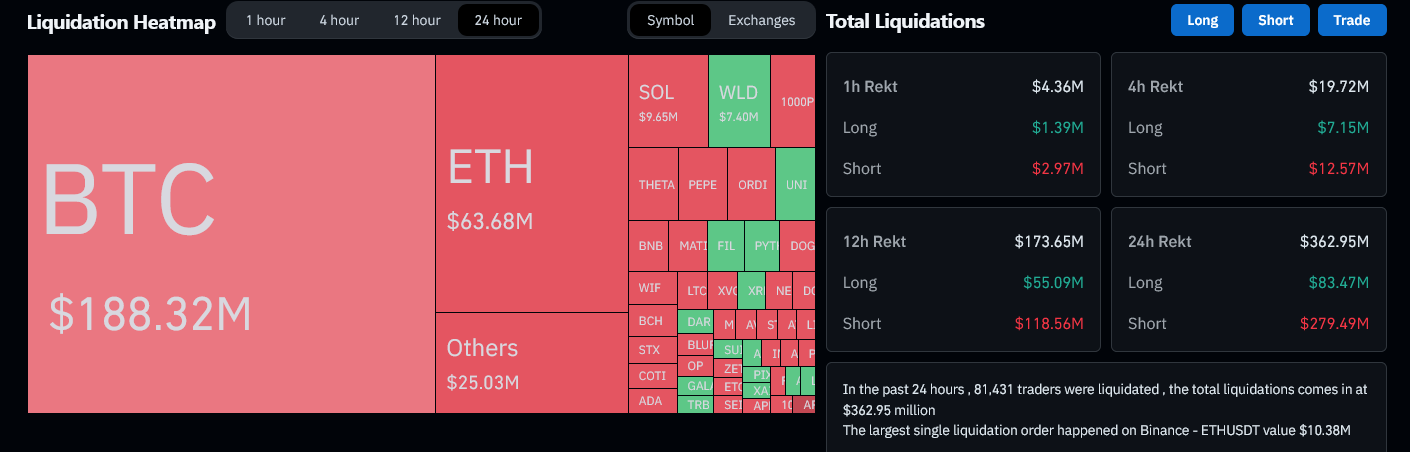1410x452 pixels.
Task: Click the 12h Rekt label
Action: tap(874, 241)
